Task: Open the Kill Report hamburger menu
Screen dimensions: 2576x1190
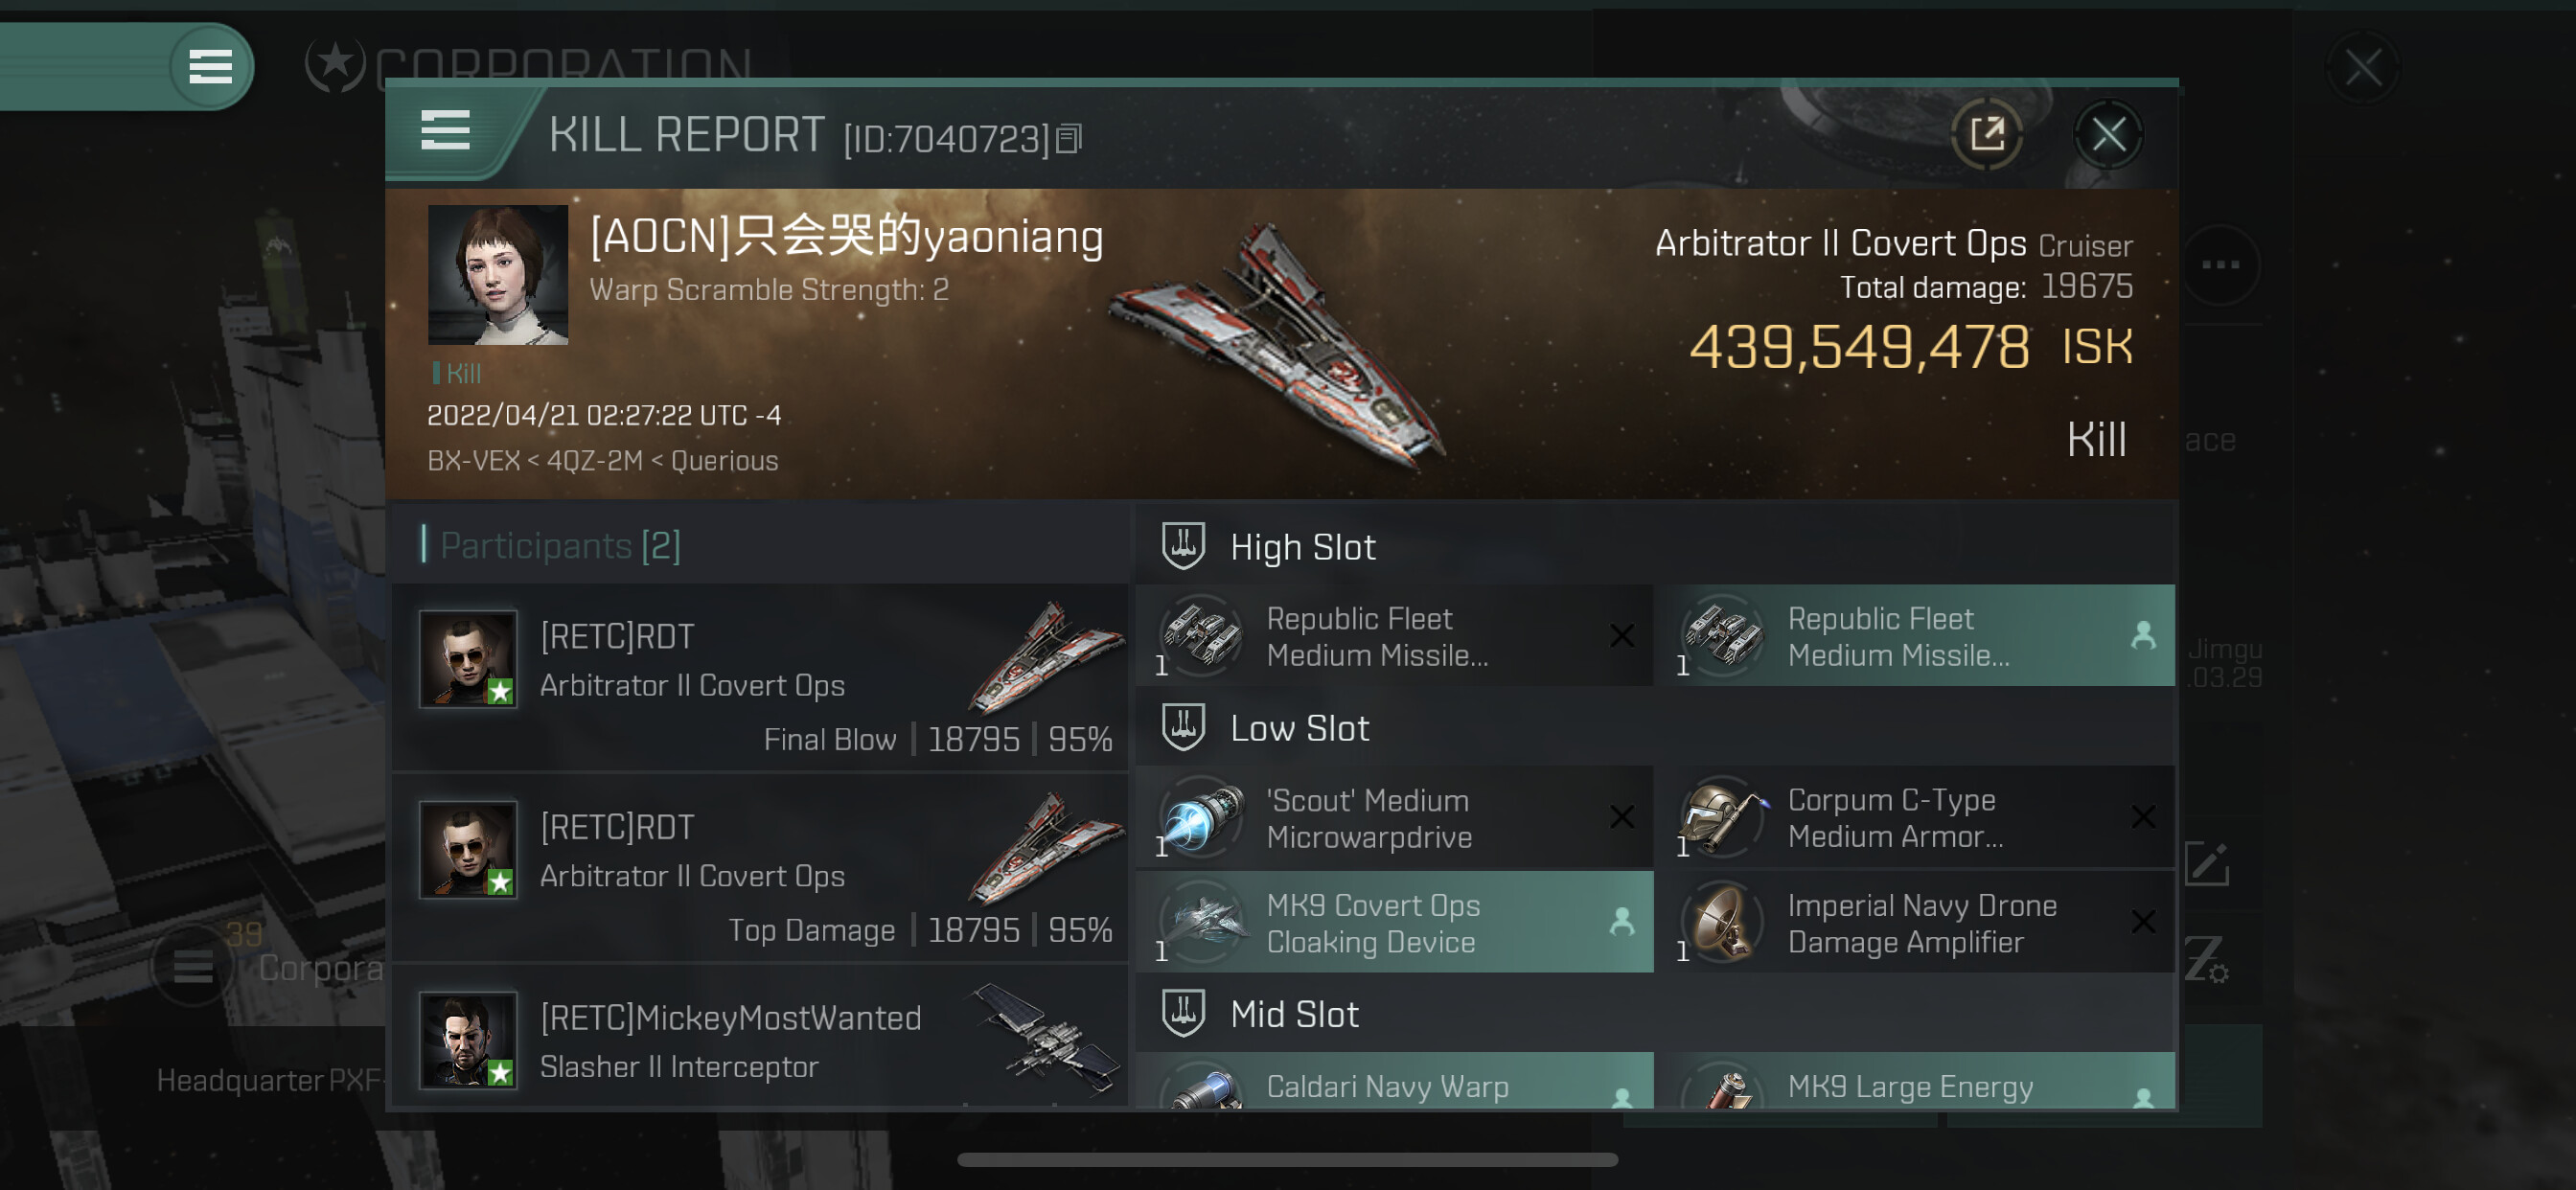Action: [445, 131]
